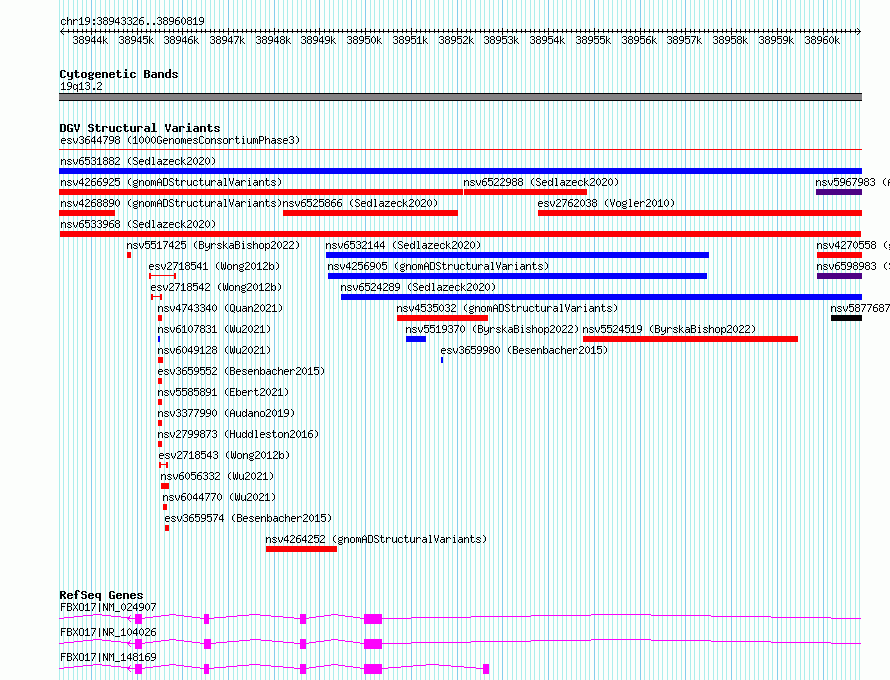Open esv2718543 (Wong2012b) variant
This screenshot has width=890, height=680.
point(224,455)
